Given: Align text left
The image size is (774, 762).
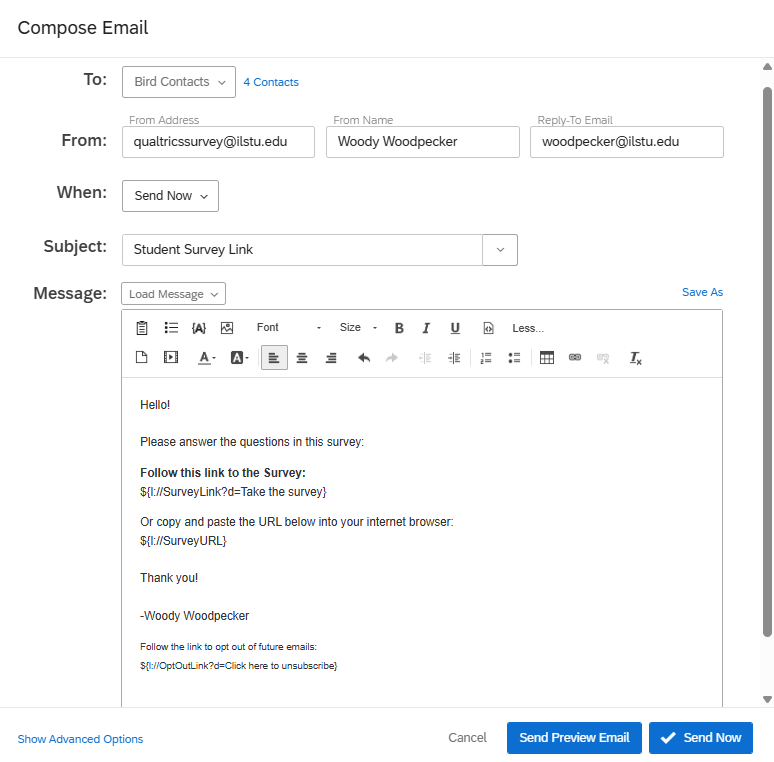Looking at the screenshot, I should 274,358.
